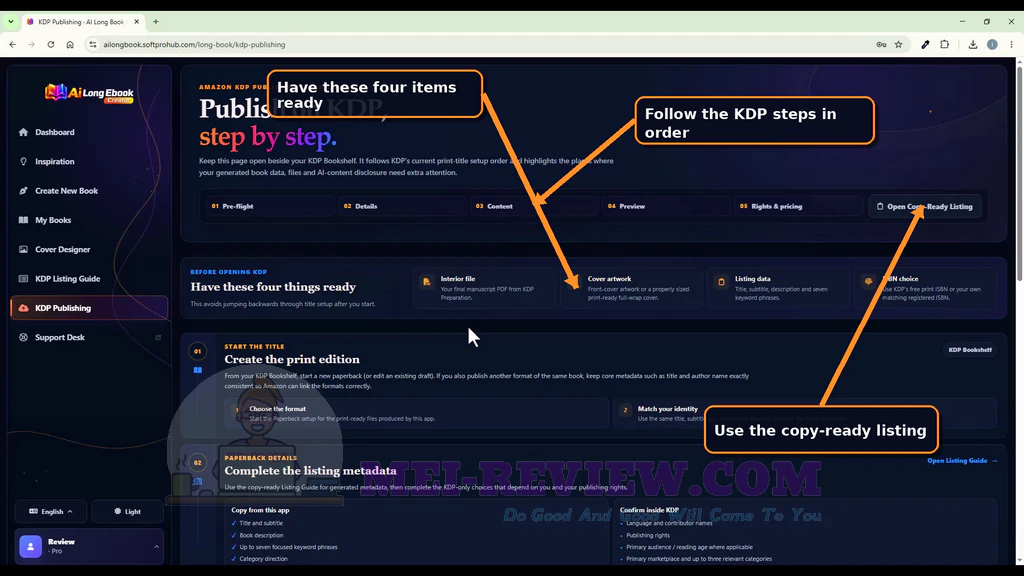This screenshot has width=1024, height=576.
Task: Open My Books page
Action: point(89,220)
